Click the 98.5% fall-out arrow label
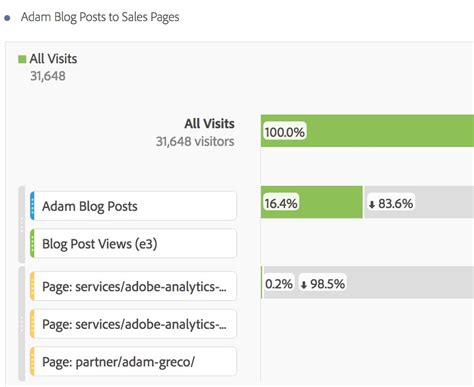474x387 pixels. tap(322, 284)
